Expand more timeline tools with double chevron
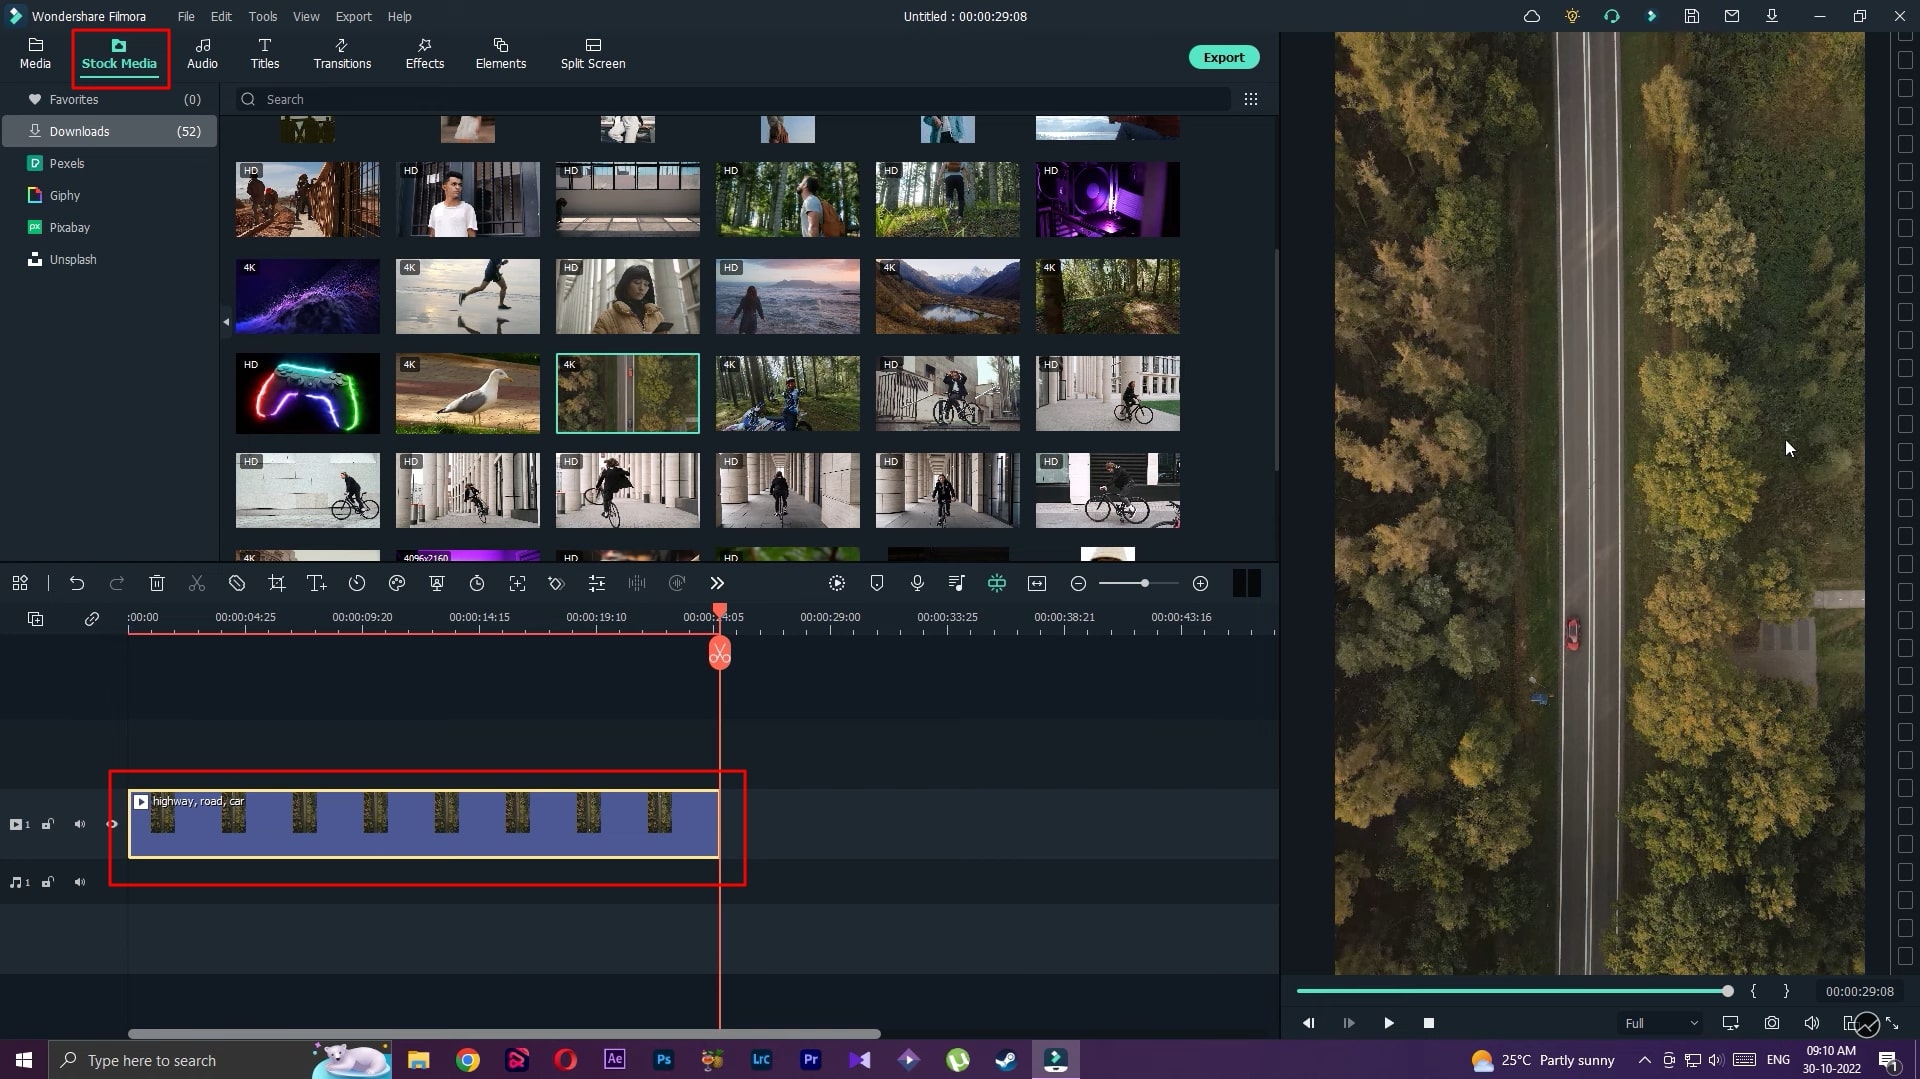 coord(717,583)
